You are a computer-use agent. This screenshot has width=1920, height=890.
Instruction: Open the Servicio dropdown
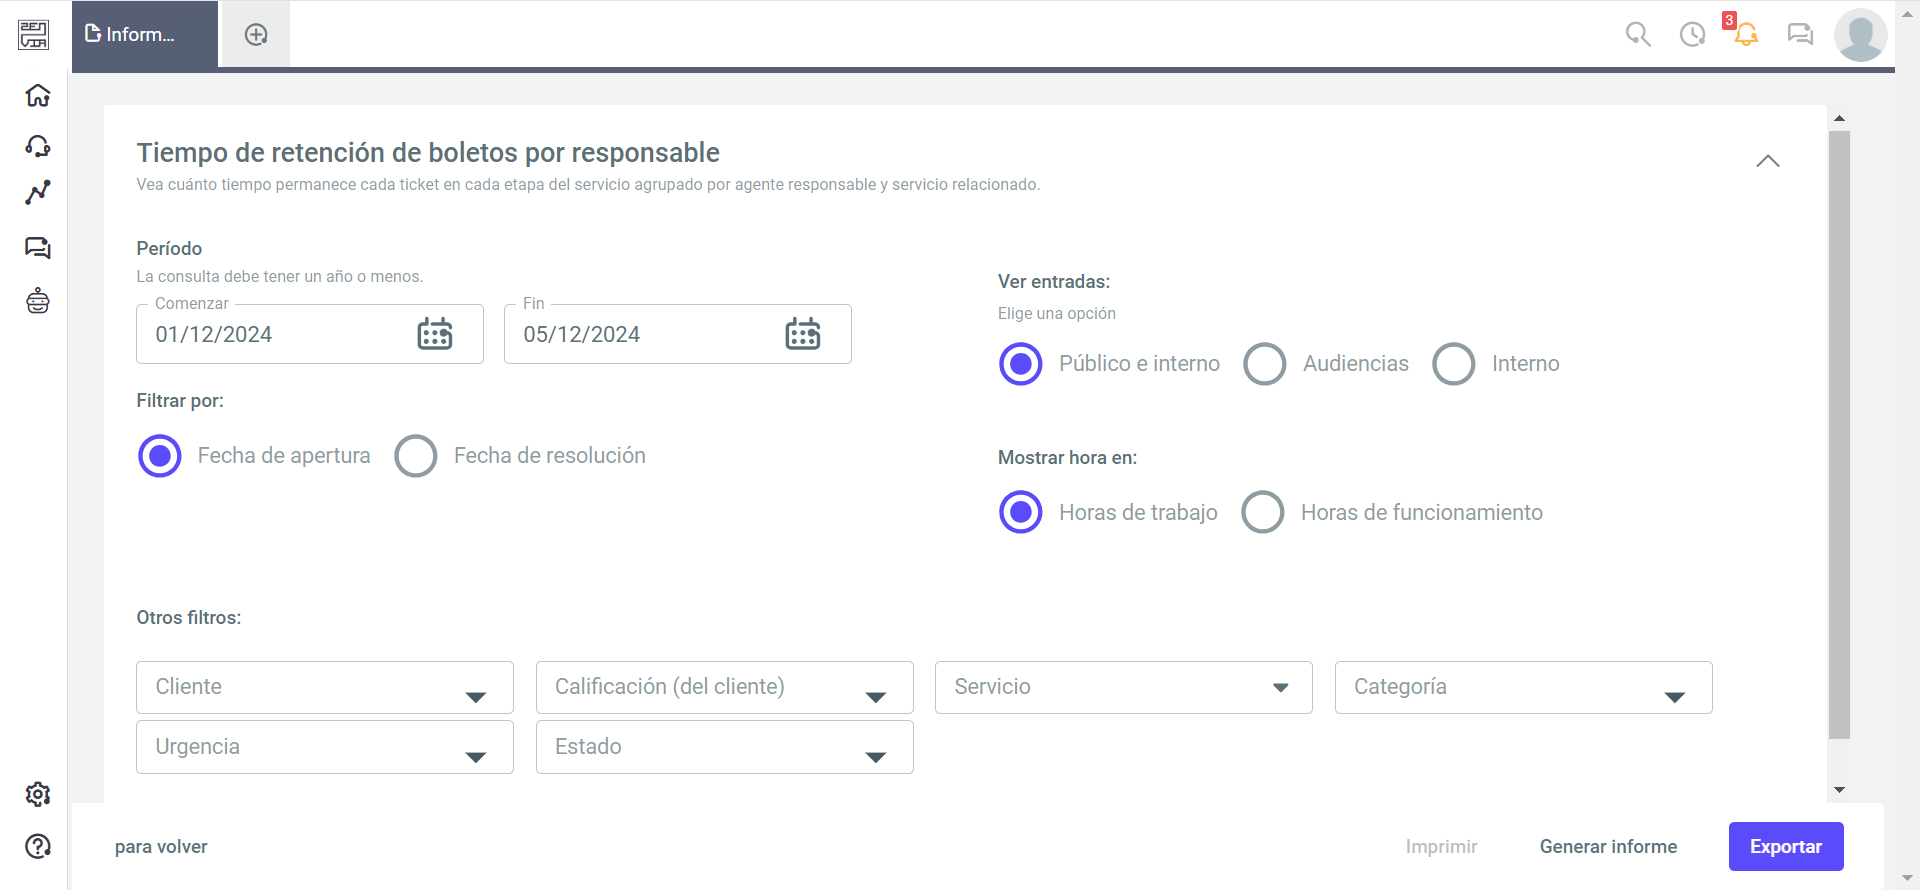tap(1124, 687)
